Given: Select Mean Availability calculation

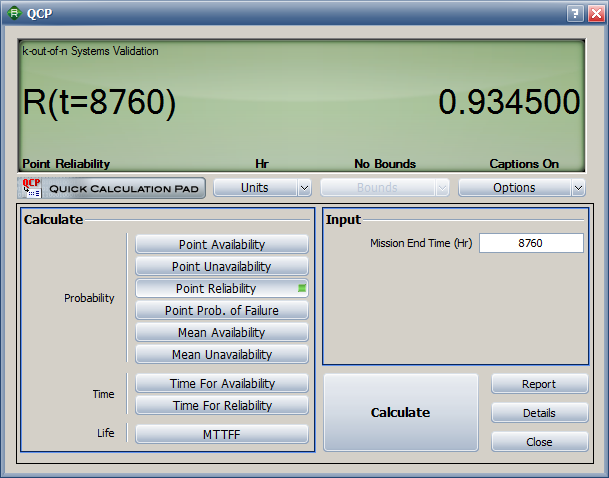Looking at the screenshot, I should (x=222, y=332).
